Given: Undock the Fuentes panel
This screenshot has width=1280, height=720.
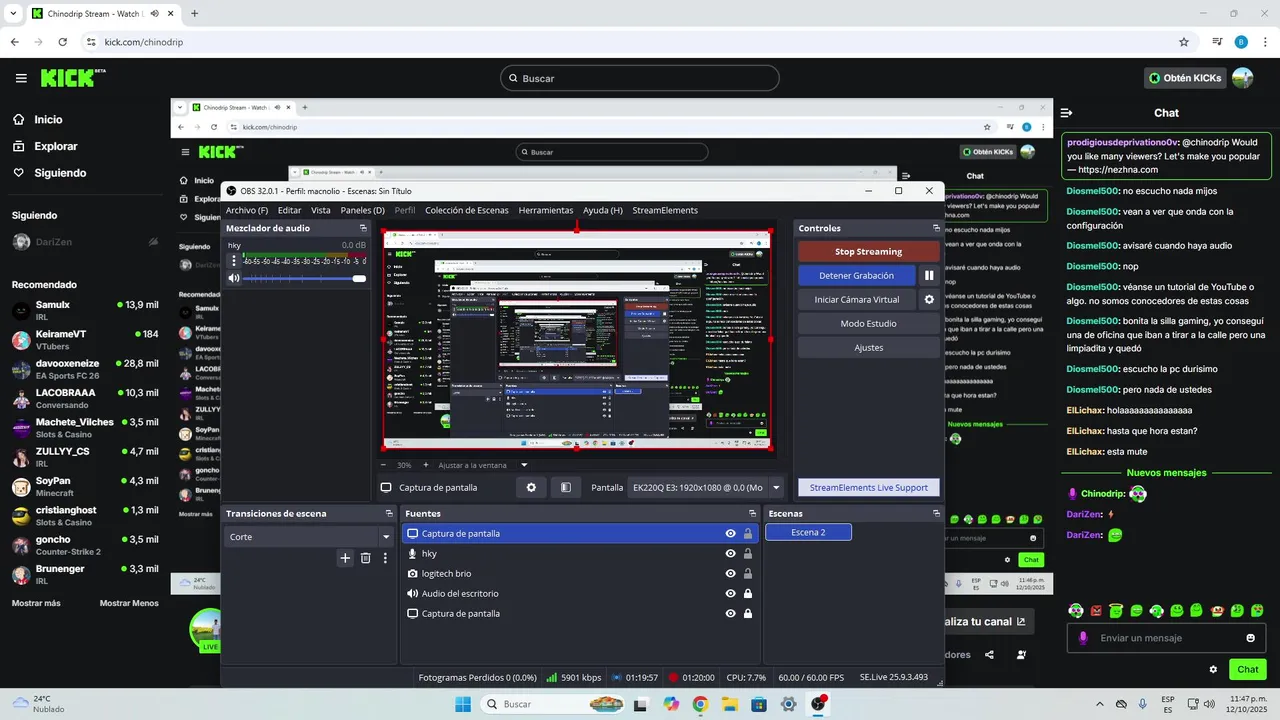Looking at the screenshot, I should [x=753, y=513].
